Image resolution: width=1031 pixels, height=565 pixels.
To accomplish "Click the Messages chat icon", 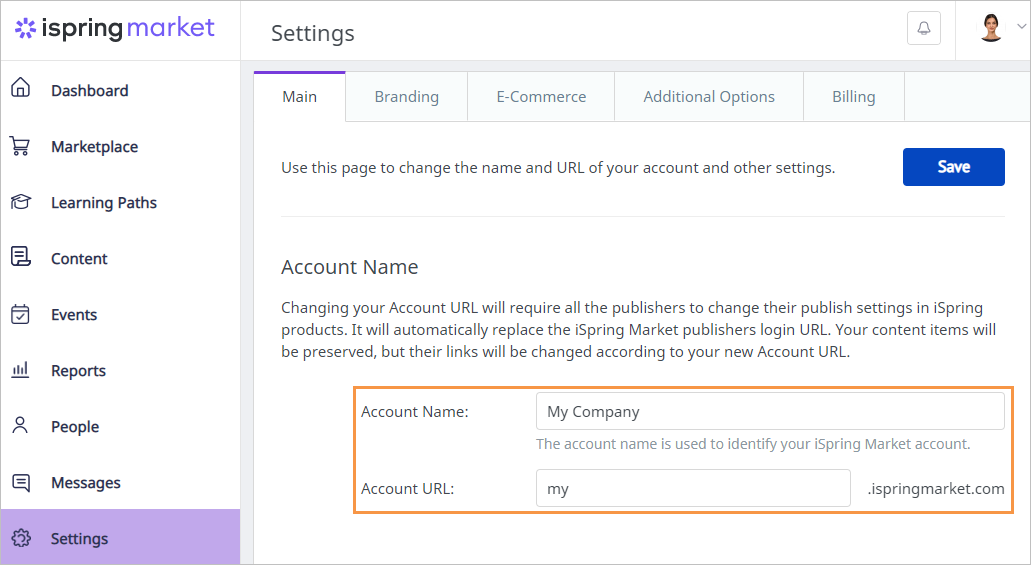I will tap(20, 482).
